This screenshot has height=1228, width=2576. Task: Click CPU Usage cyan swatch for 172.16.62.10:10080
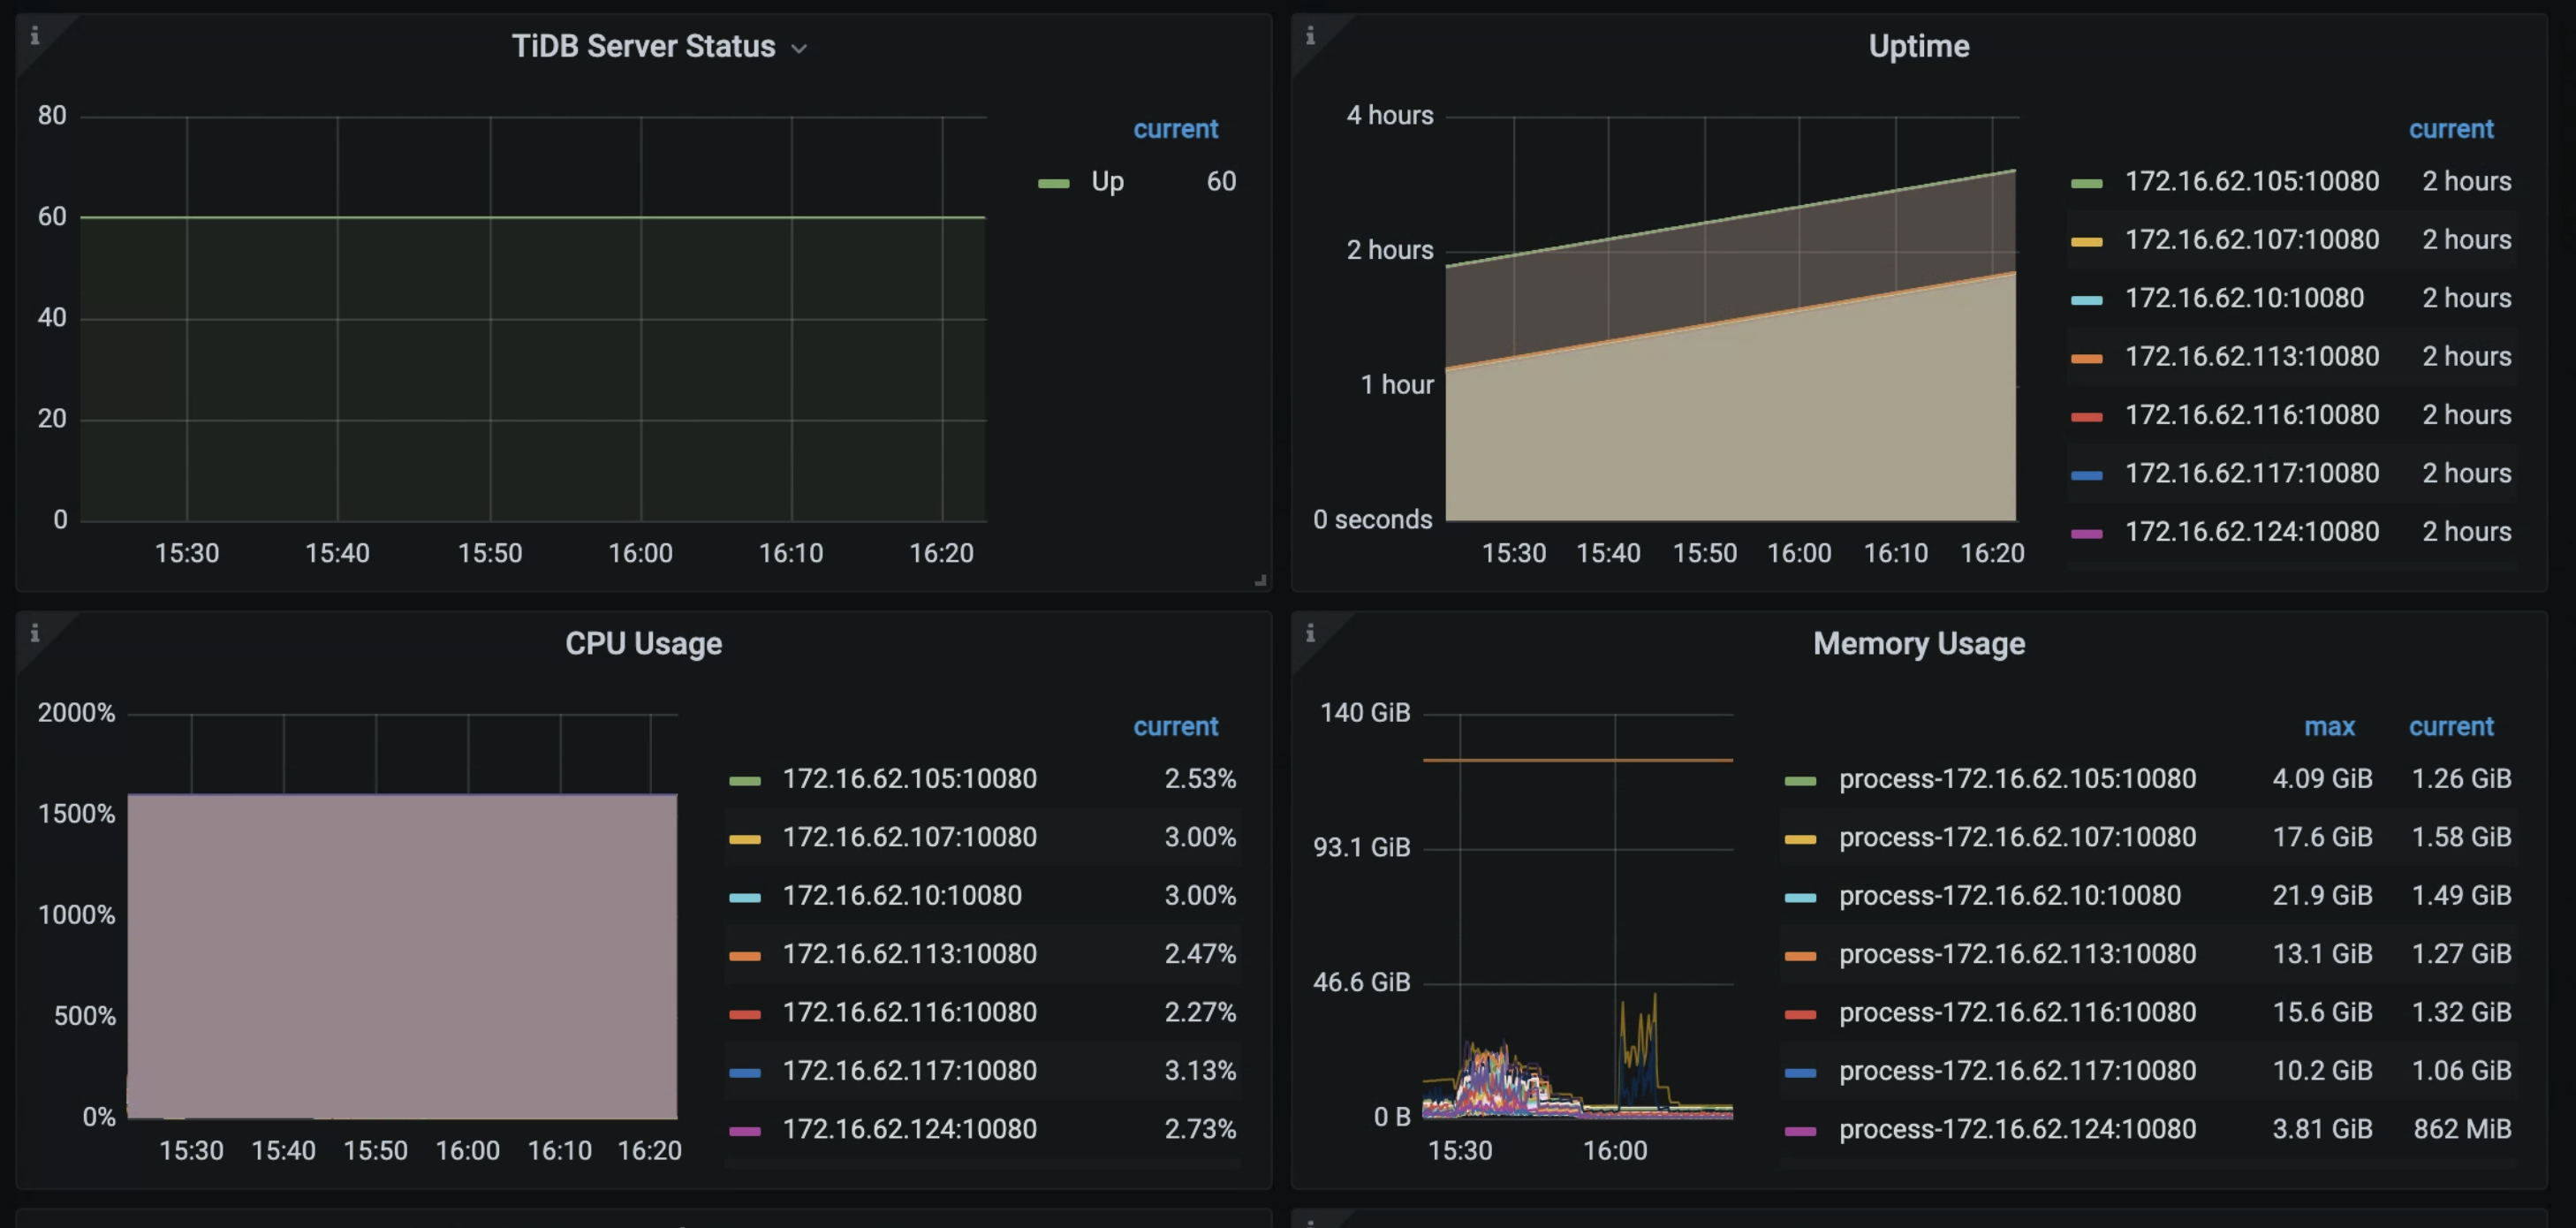click(x=745, y=897)
